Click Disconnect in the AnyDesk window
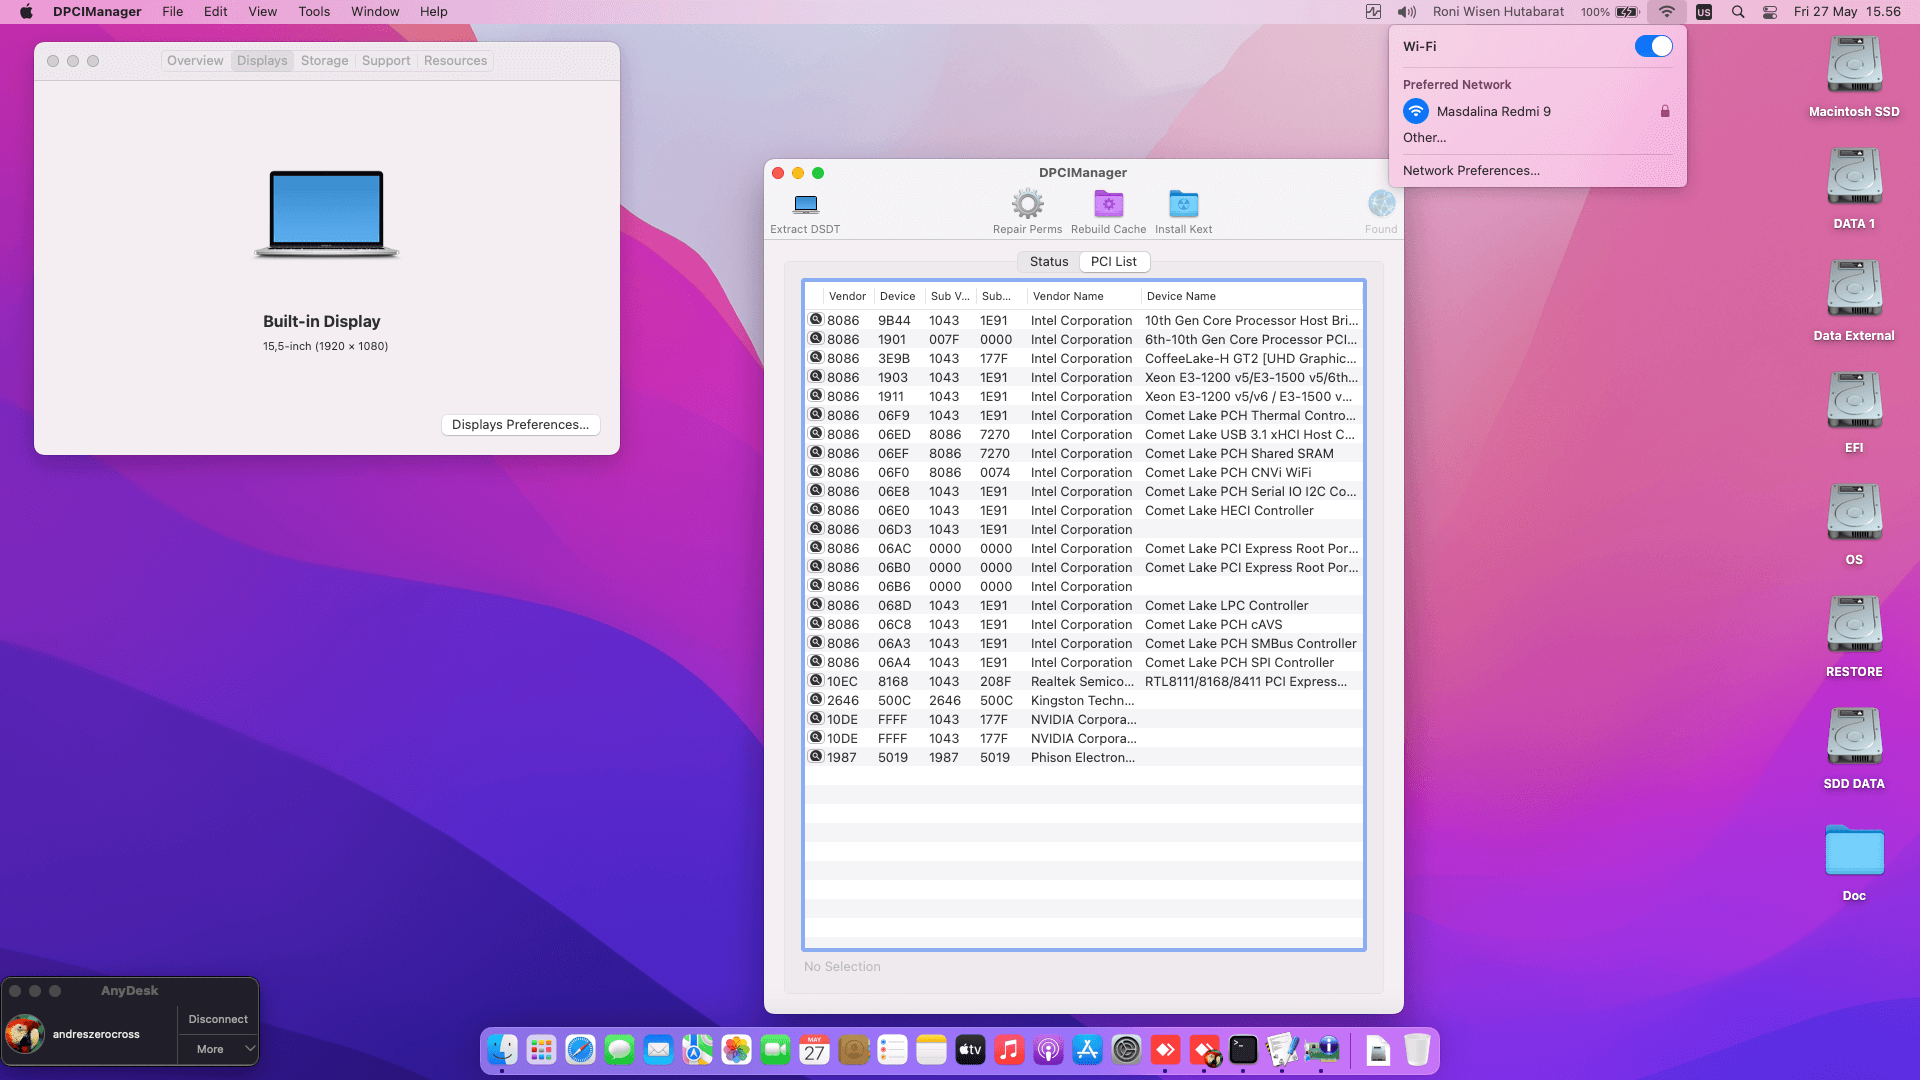The height and width of the screenshot is (1080, 1920). [218, 1019]
